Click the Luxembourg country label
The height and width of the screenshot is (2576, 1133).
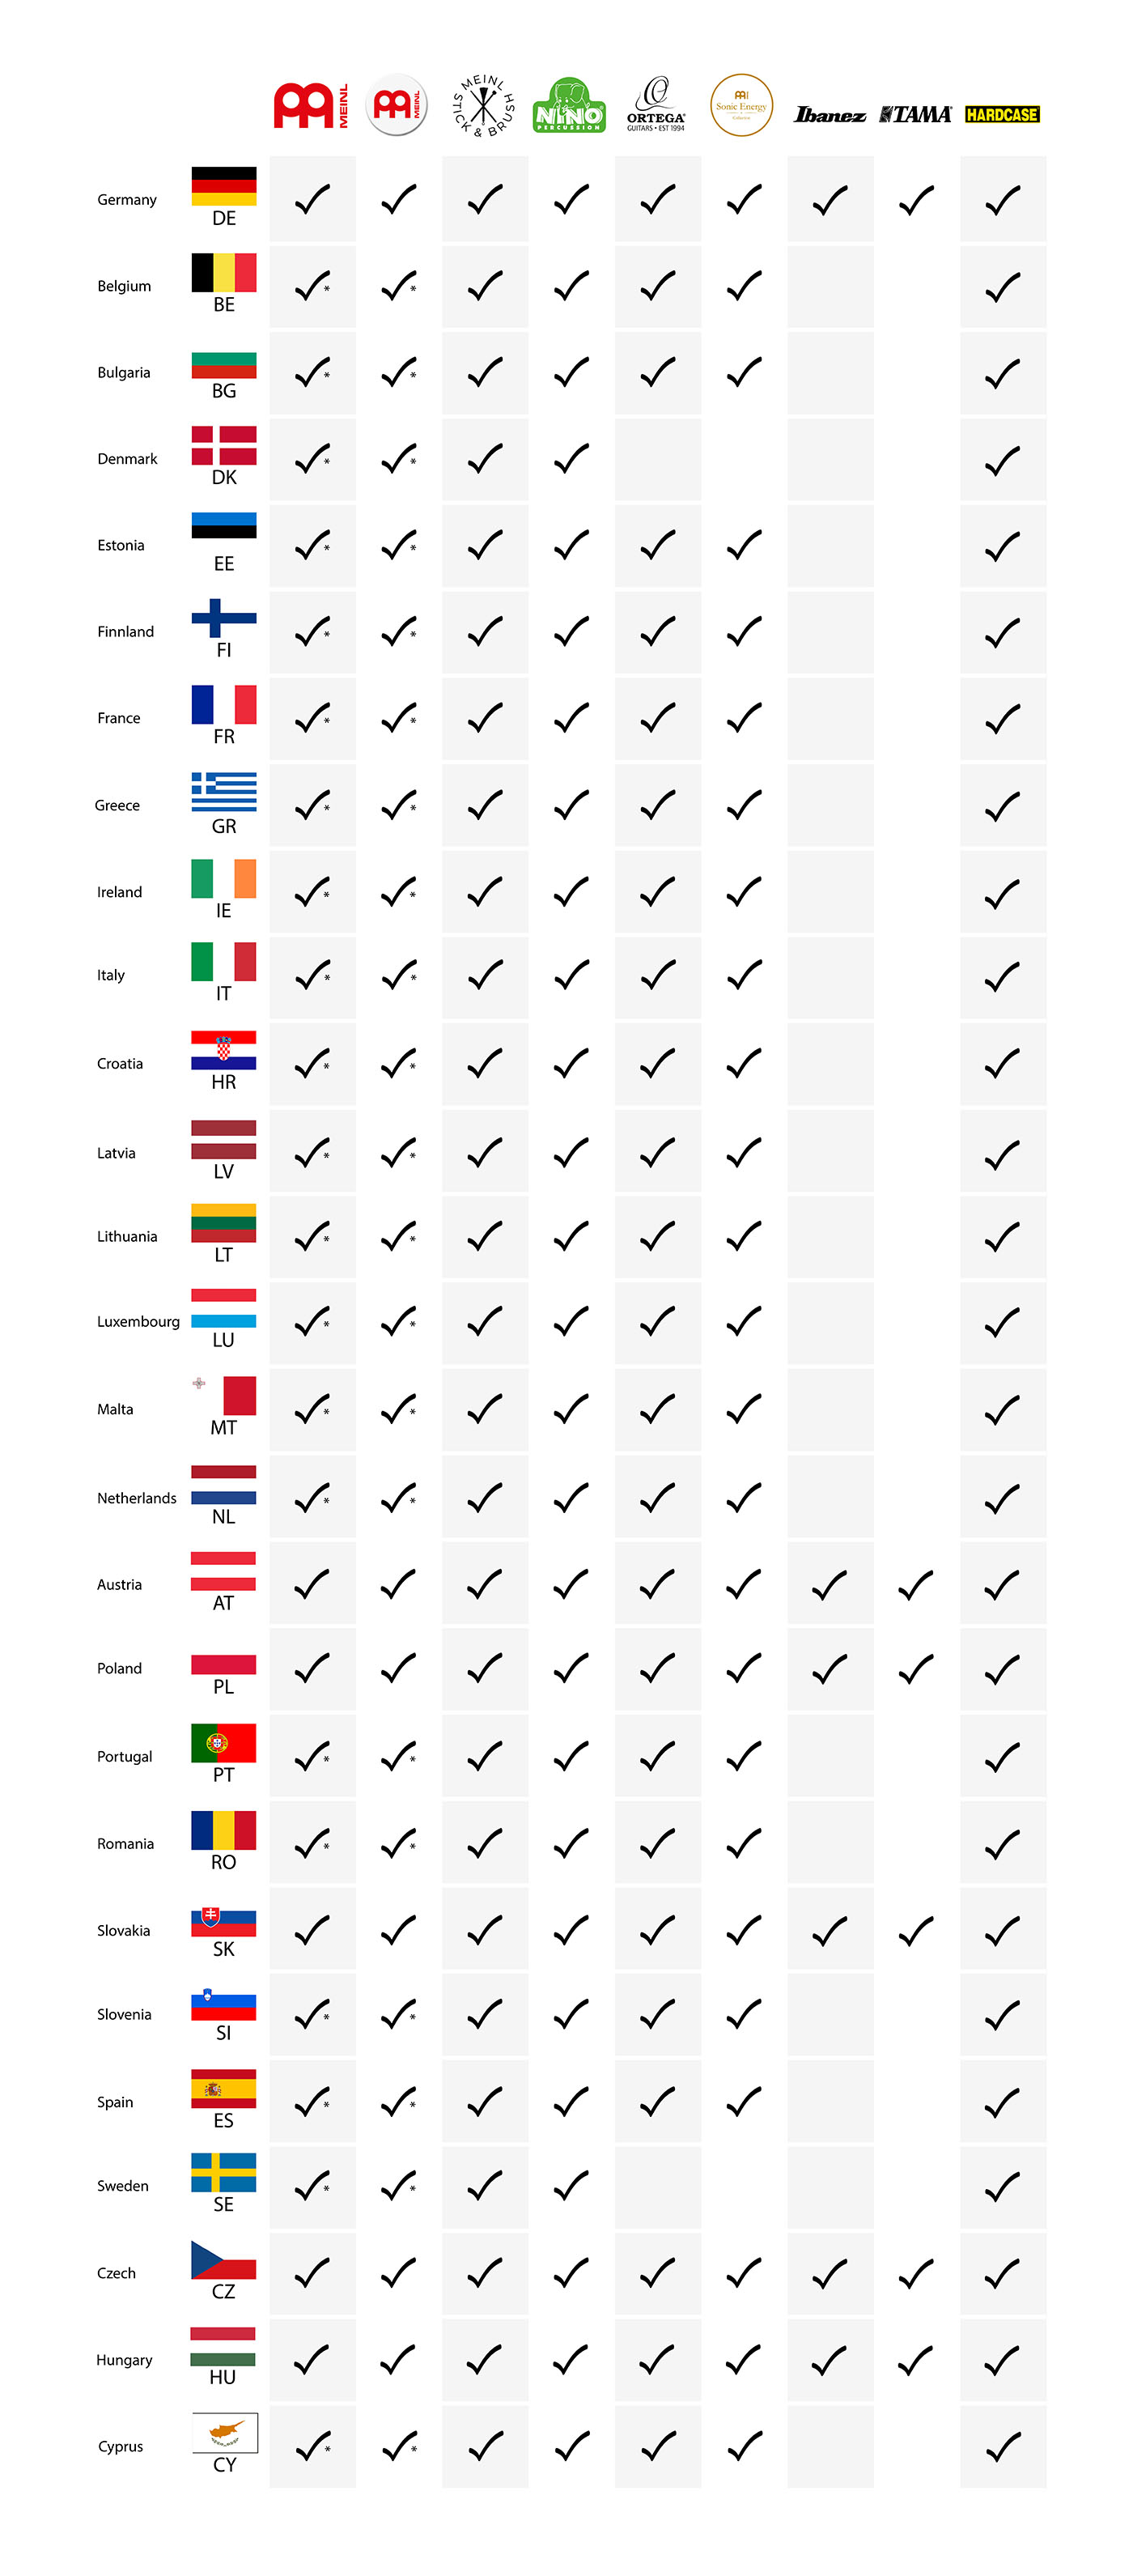[138, 1321]
